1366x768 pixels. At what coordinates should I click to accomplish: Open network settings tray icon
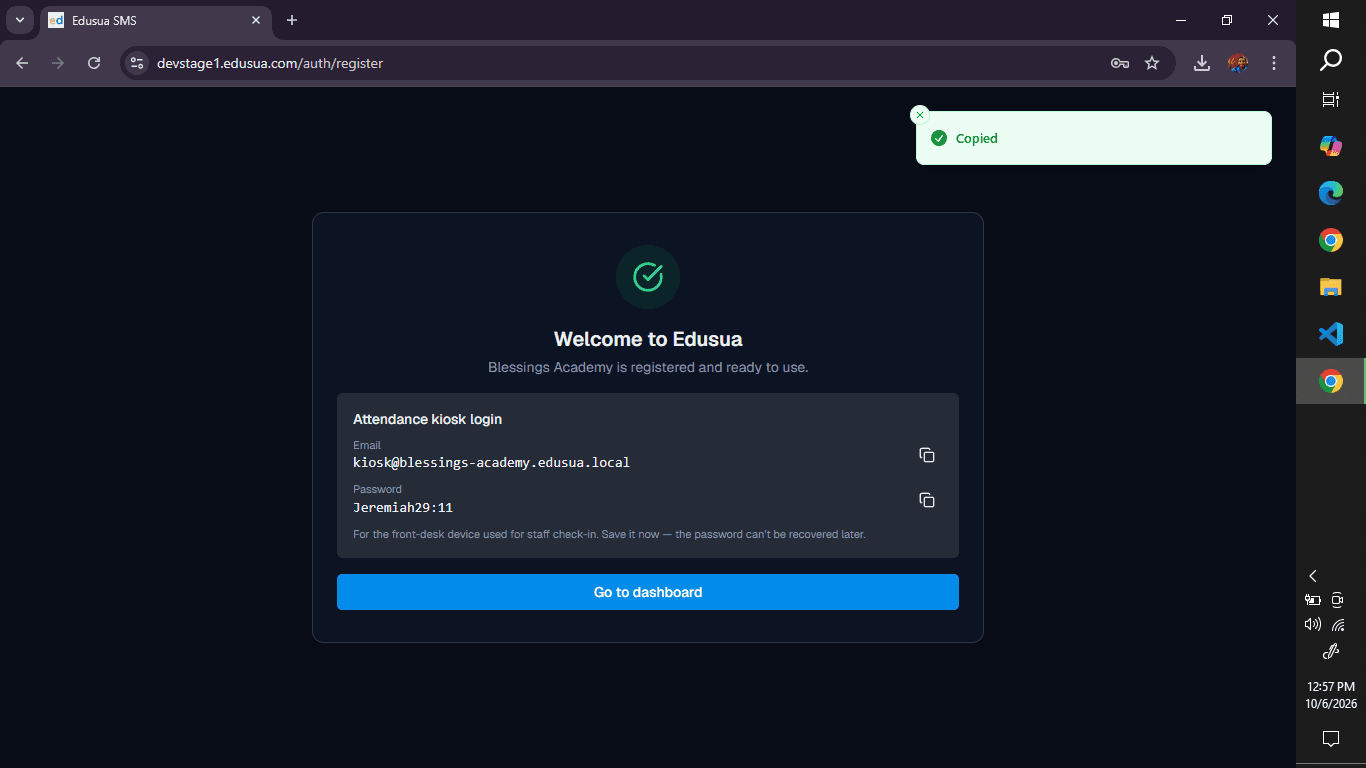point(1338,625)
